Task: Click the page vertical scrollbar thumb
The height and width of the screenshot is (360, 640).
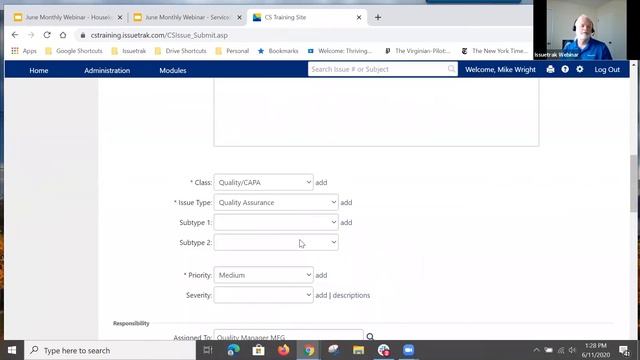Action: point(634,184)
